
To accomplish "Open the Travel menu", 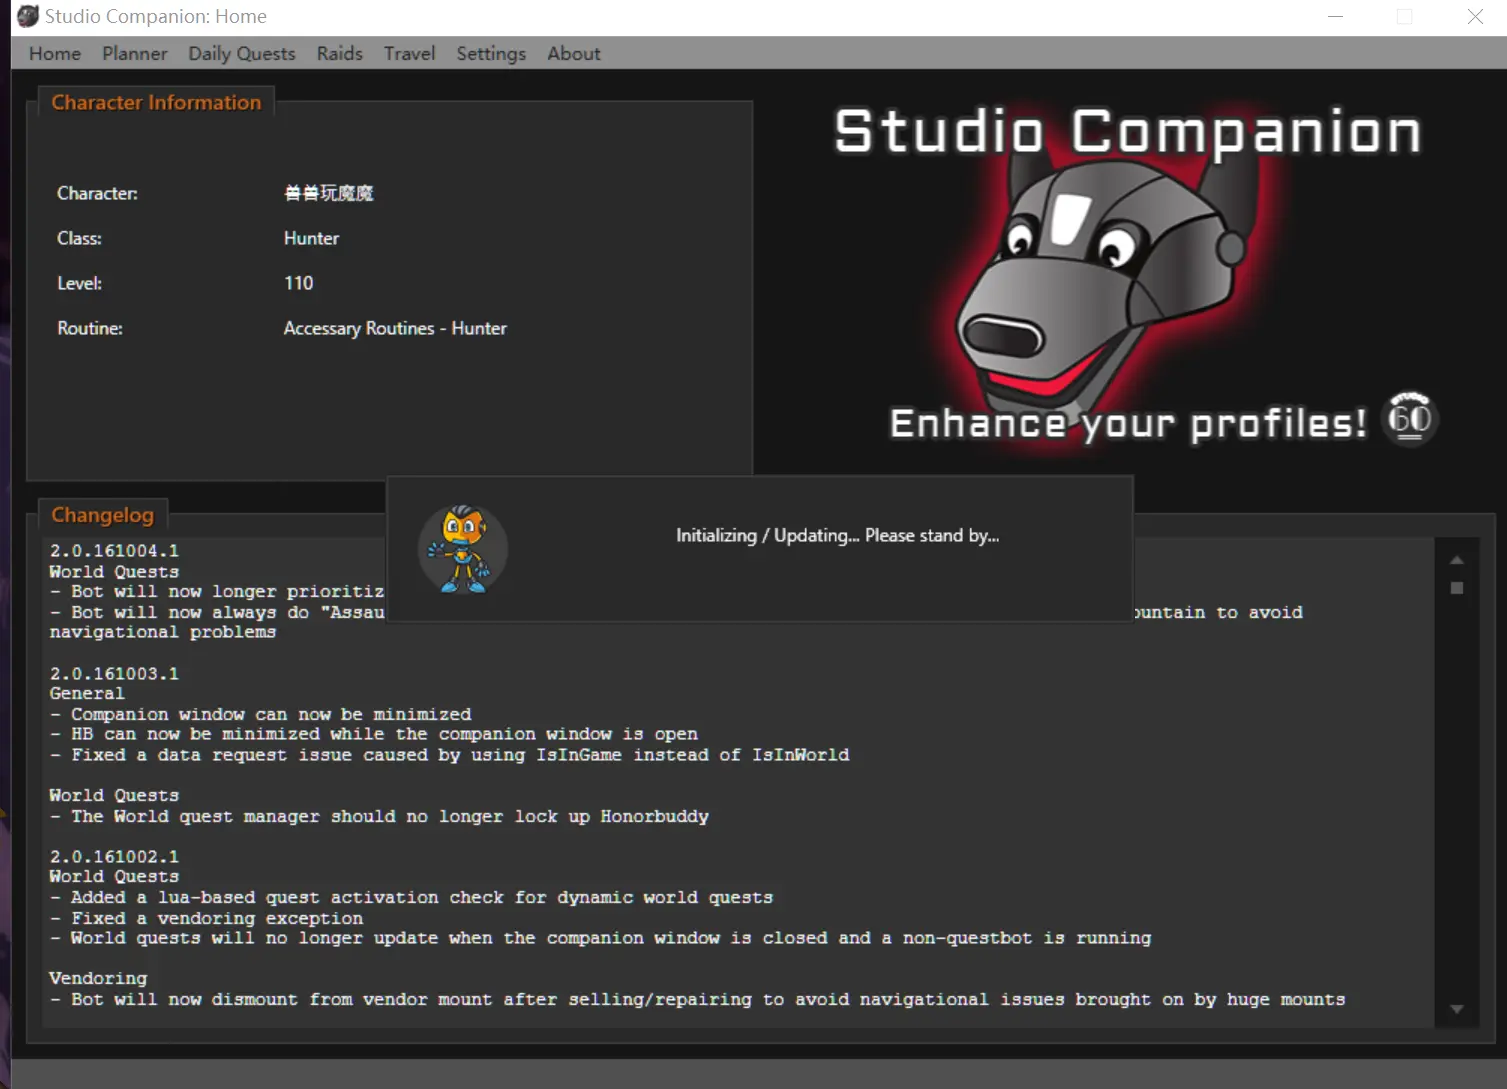I will tap(410, 54).
